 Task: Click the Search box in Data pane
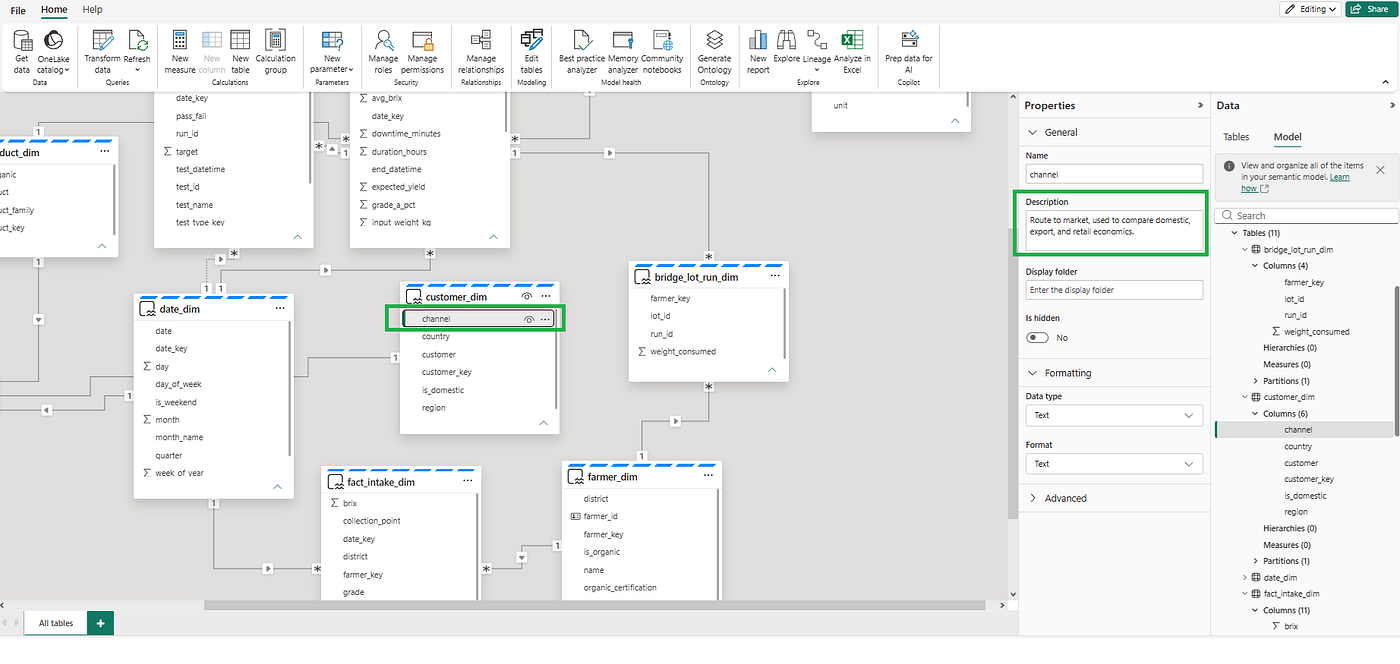click(1306, 216)
